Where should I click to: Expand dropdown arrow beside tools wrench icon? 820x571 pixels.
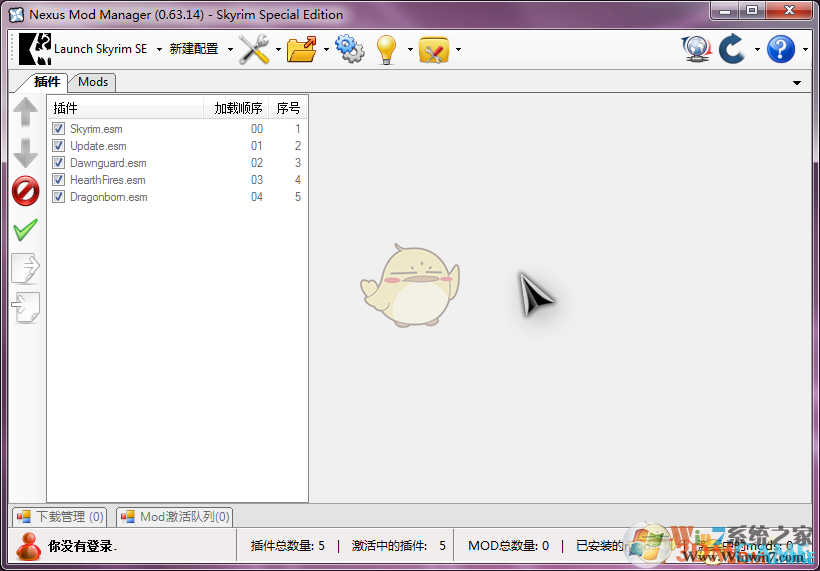pyautogui.click(x=278, y=50)
